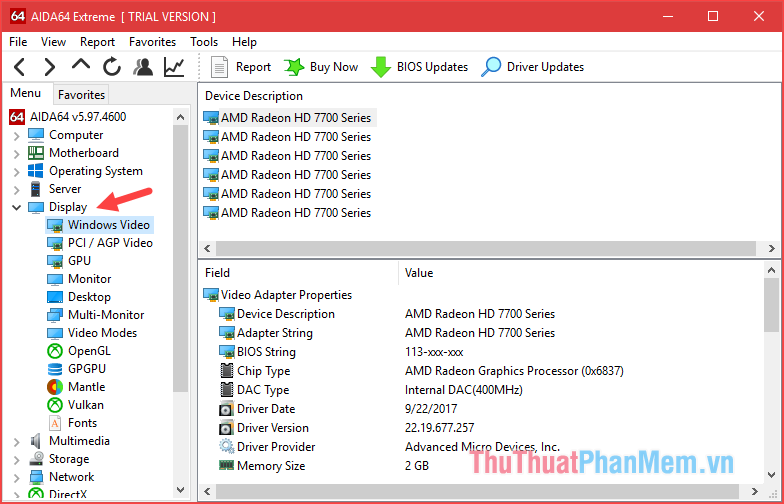Click the green star Buy Now icon
This screenshot has height=504, width=784.
[x=294, y=67]
